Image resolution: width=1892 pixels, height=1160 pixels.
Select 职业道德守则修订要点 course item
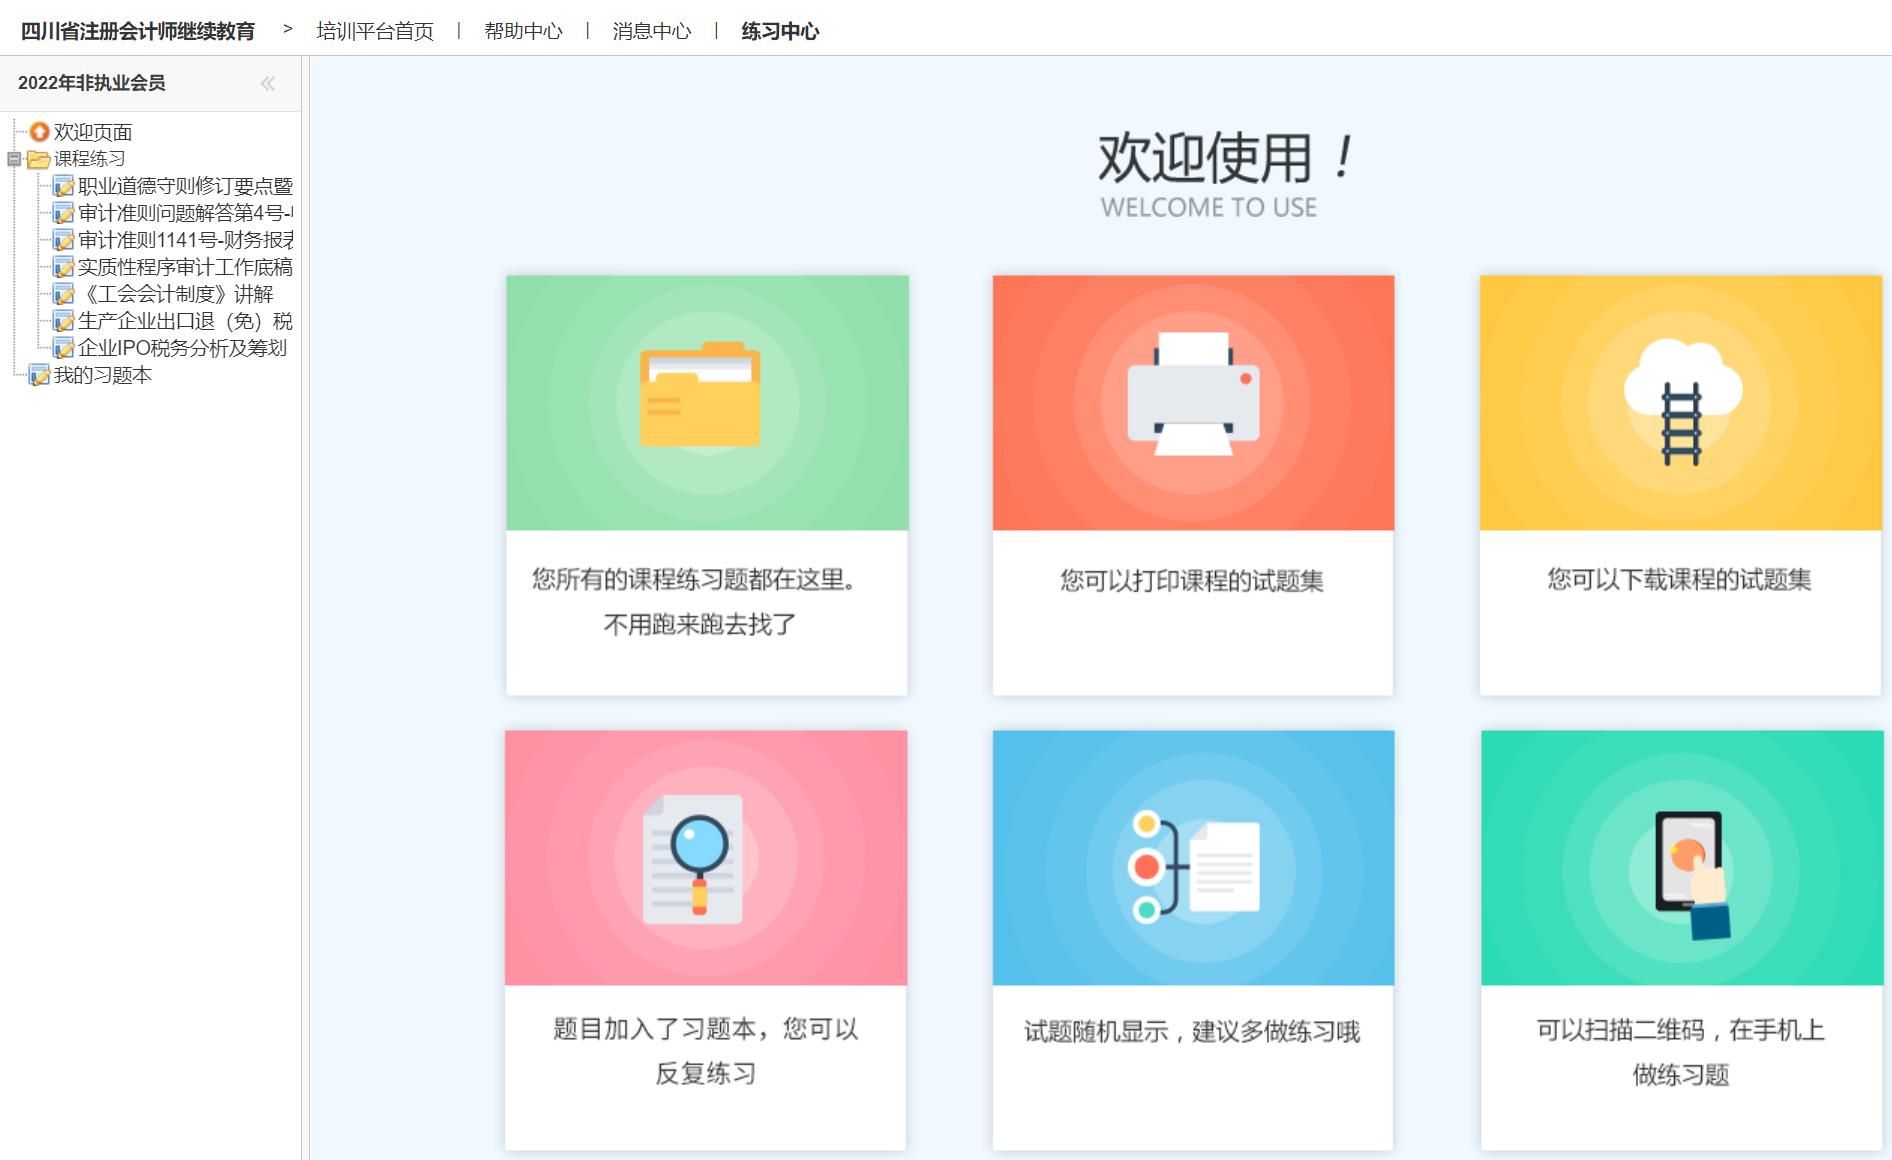point(185,186)
